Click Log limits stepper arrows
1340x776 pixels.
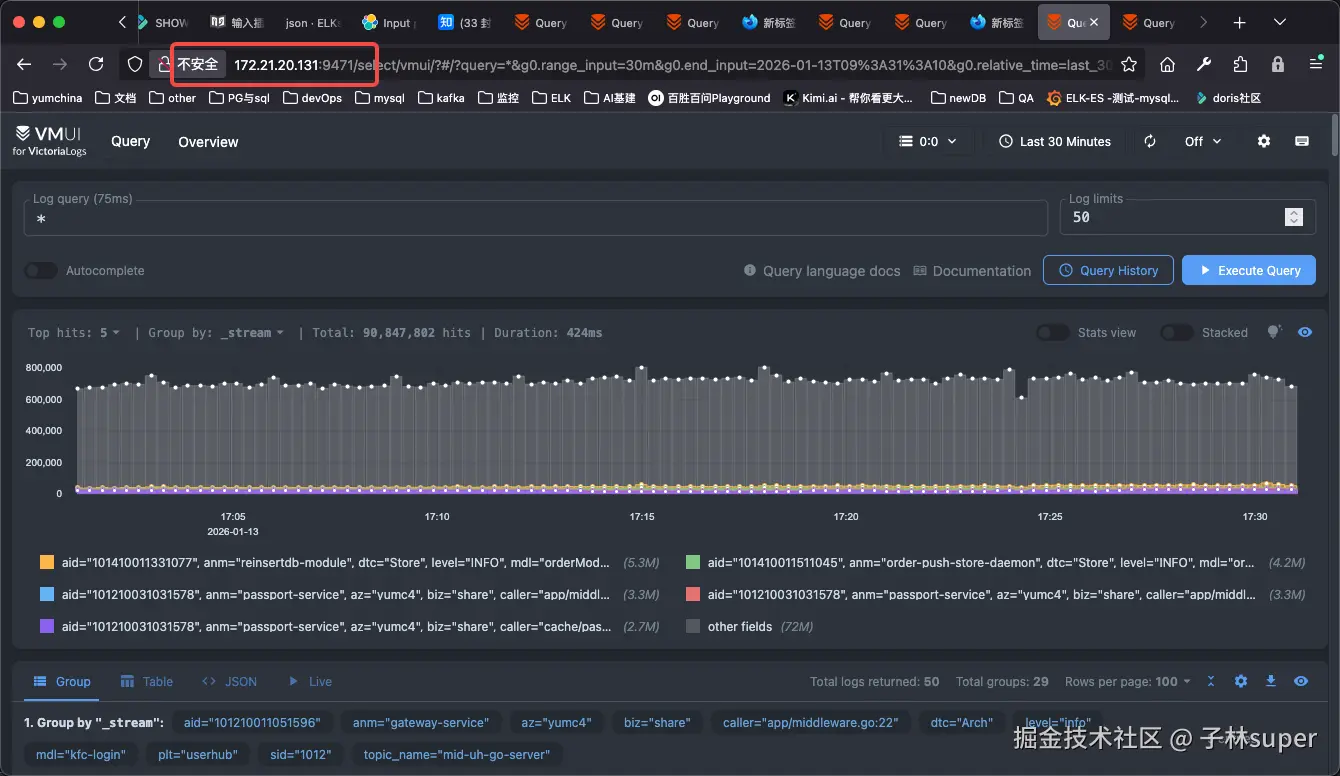click(x=1294, y=216)
